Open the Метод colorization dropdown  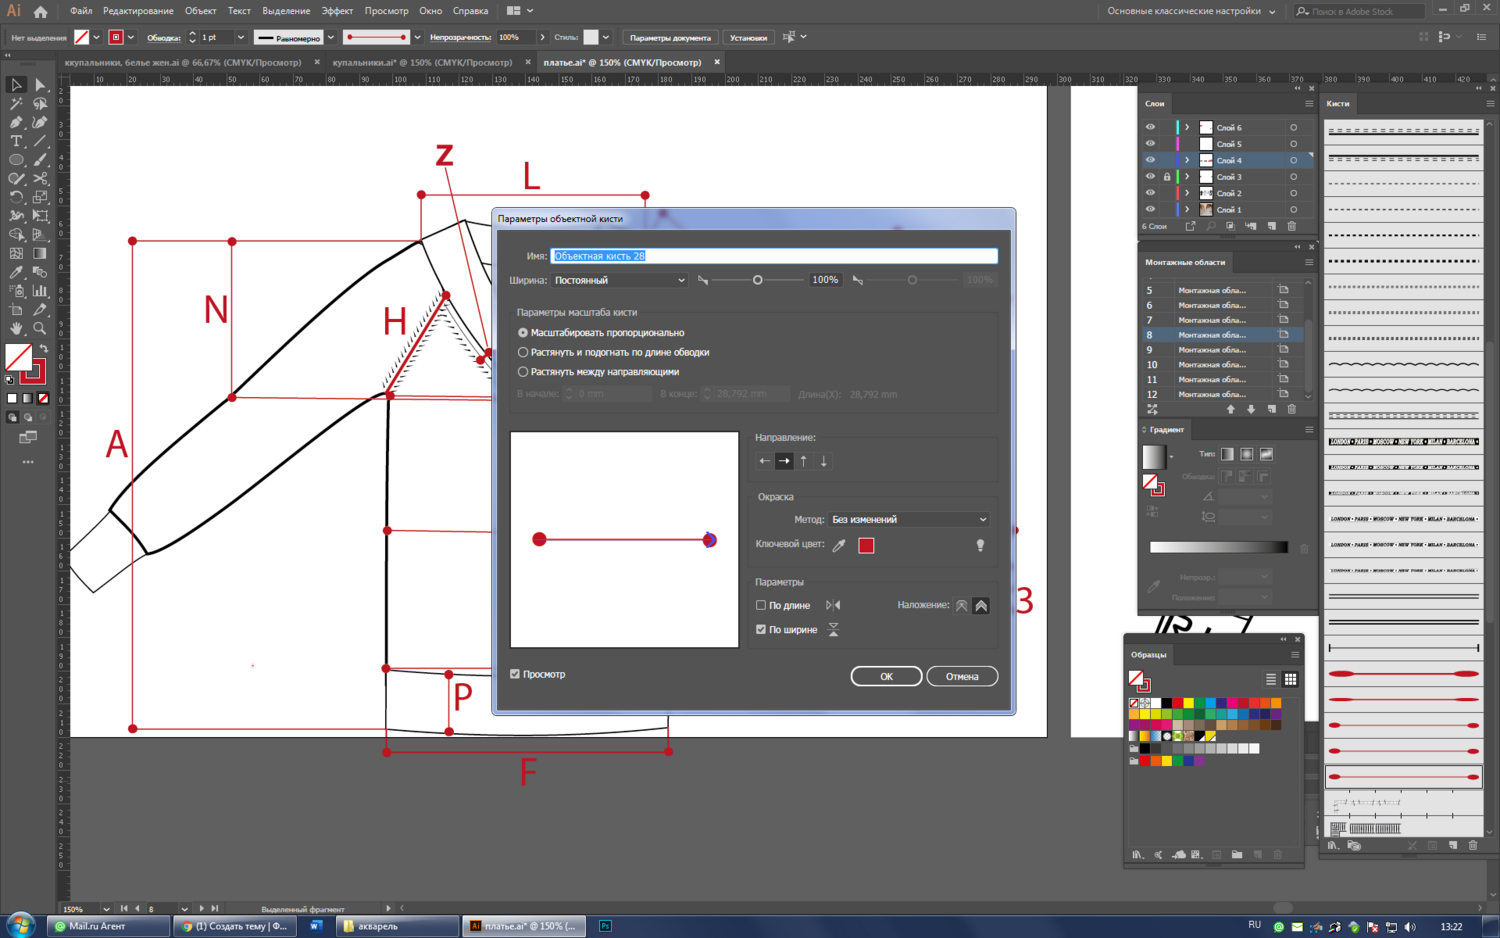[908, 519]
